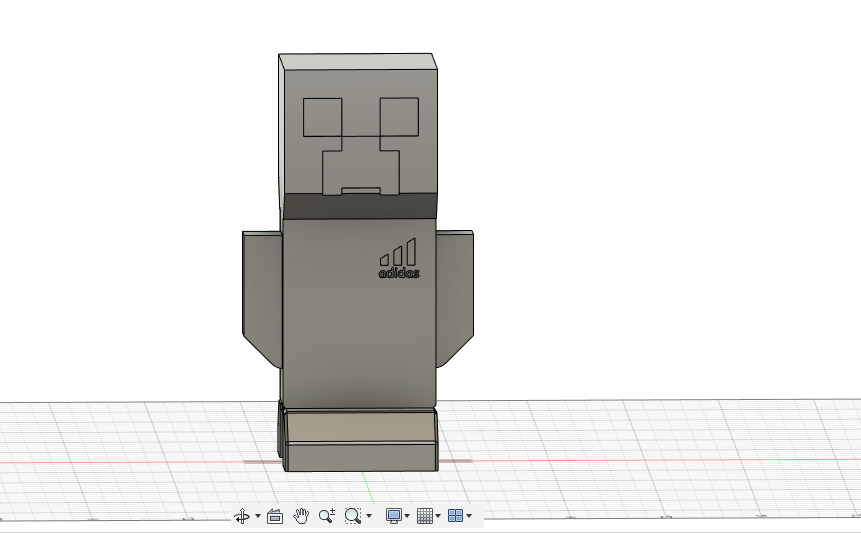Select the Zoom Window magnifier tool

pos(353,516)
